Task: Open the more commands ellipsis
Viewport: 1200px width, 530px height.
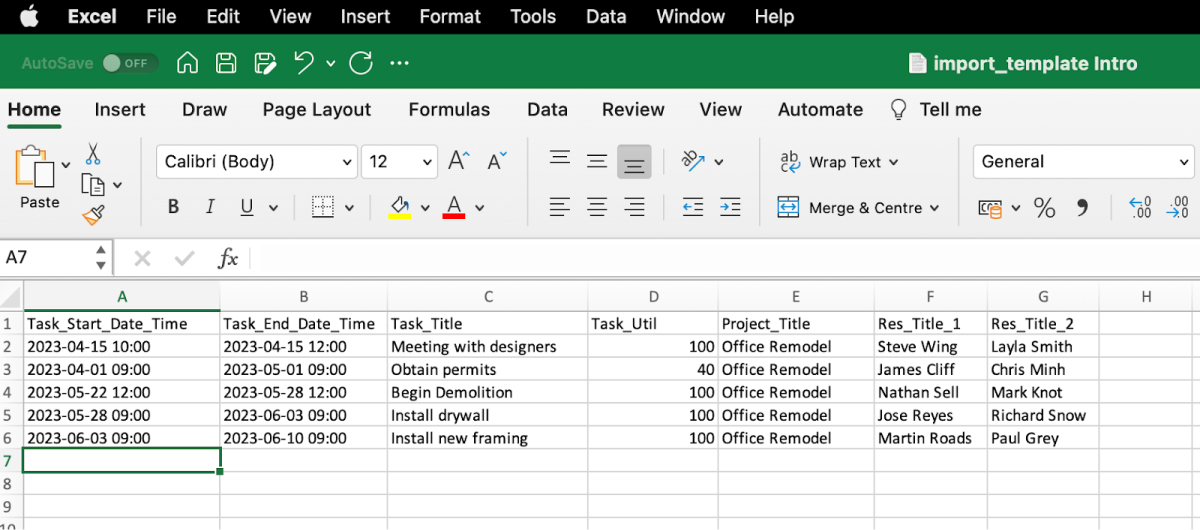Action: pyautogui.click(x=400, y=63)
